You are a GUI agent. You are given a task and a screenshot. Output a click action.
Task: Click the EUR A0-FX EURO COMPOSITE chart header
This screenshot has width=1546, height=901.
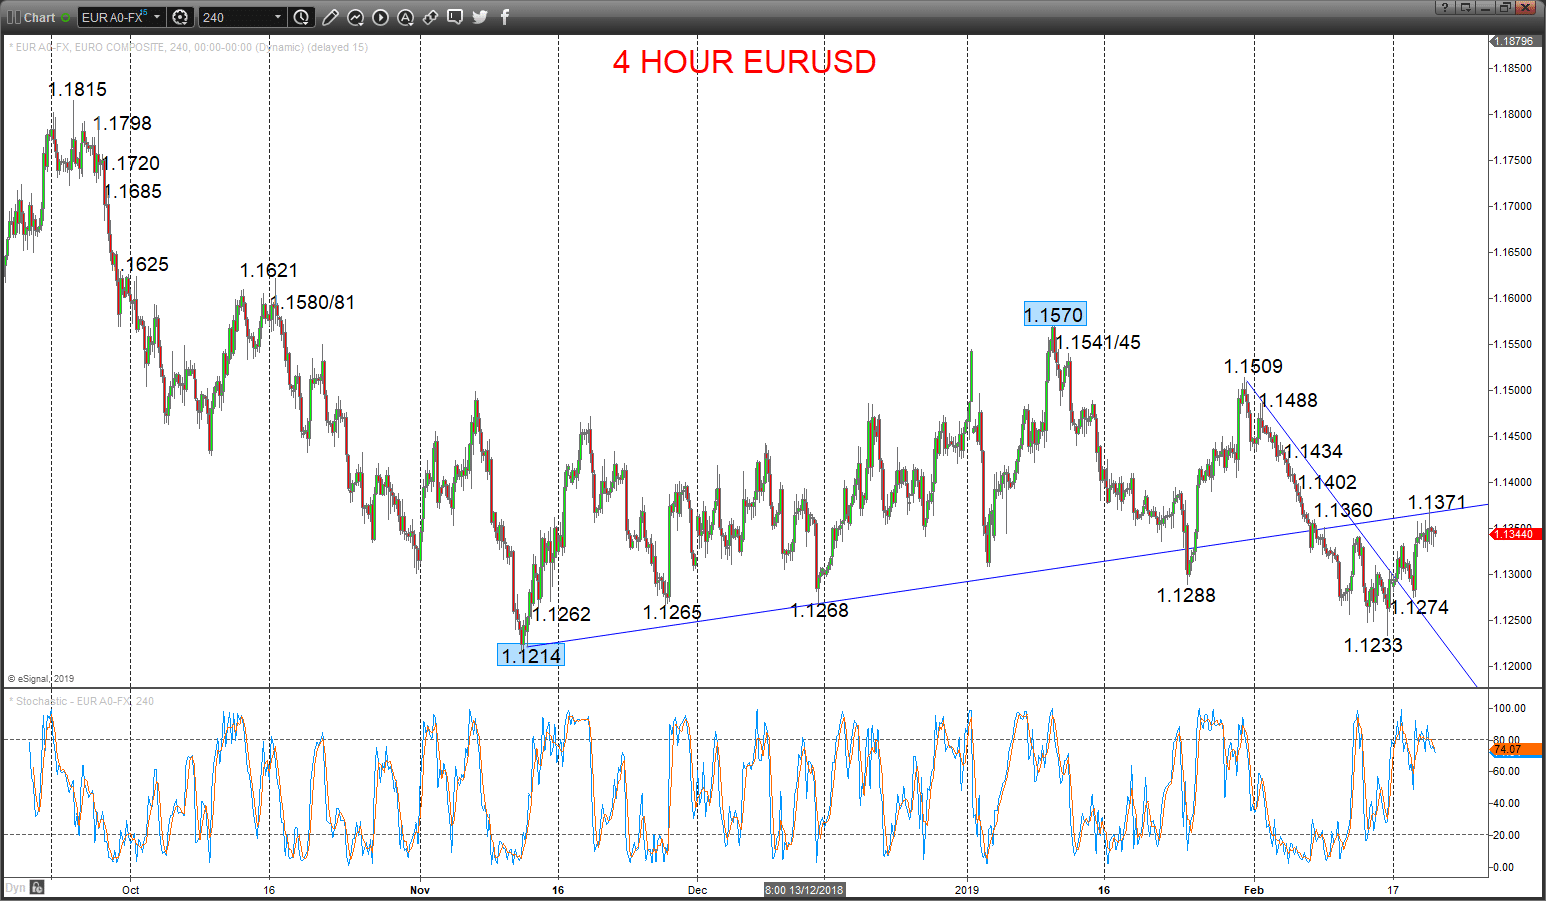tap(188, 47)
